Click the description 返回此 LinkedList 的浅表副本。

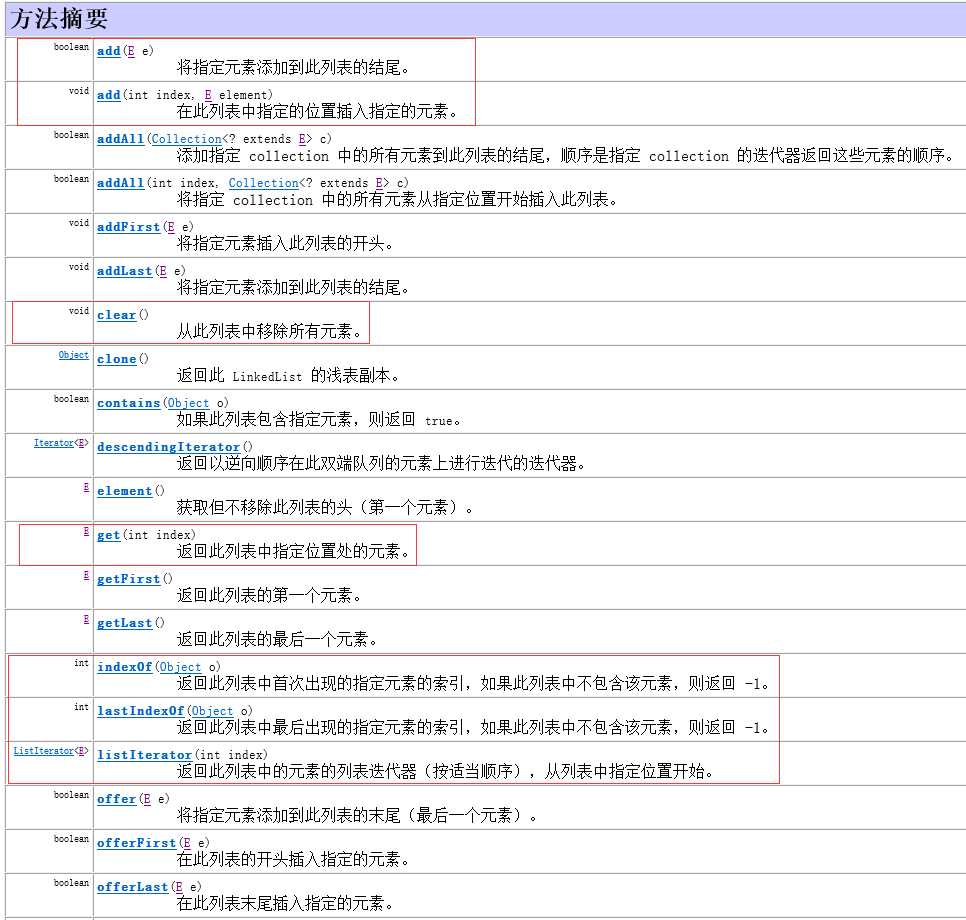pyautogui.click(x=288, y=376)
